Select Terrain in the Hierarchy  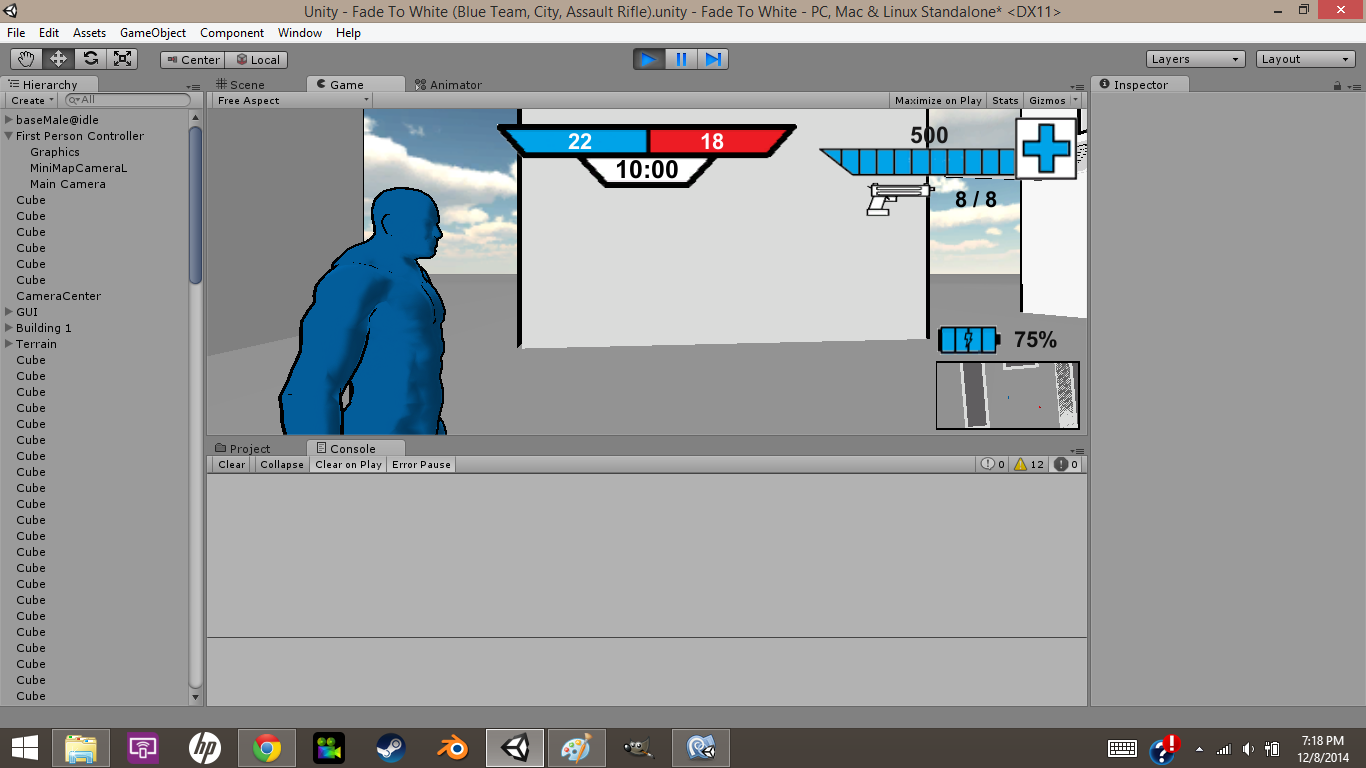[x=37, y=343]
